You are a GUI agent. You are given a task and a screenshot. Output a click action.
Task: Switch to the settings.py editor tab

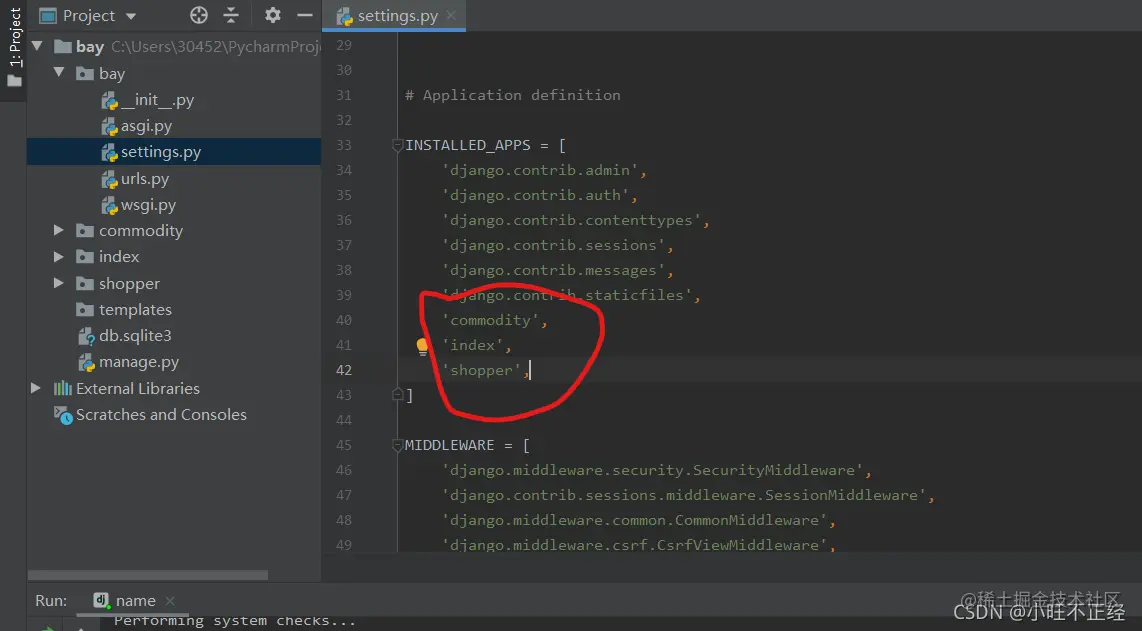[x=394, y=15]
